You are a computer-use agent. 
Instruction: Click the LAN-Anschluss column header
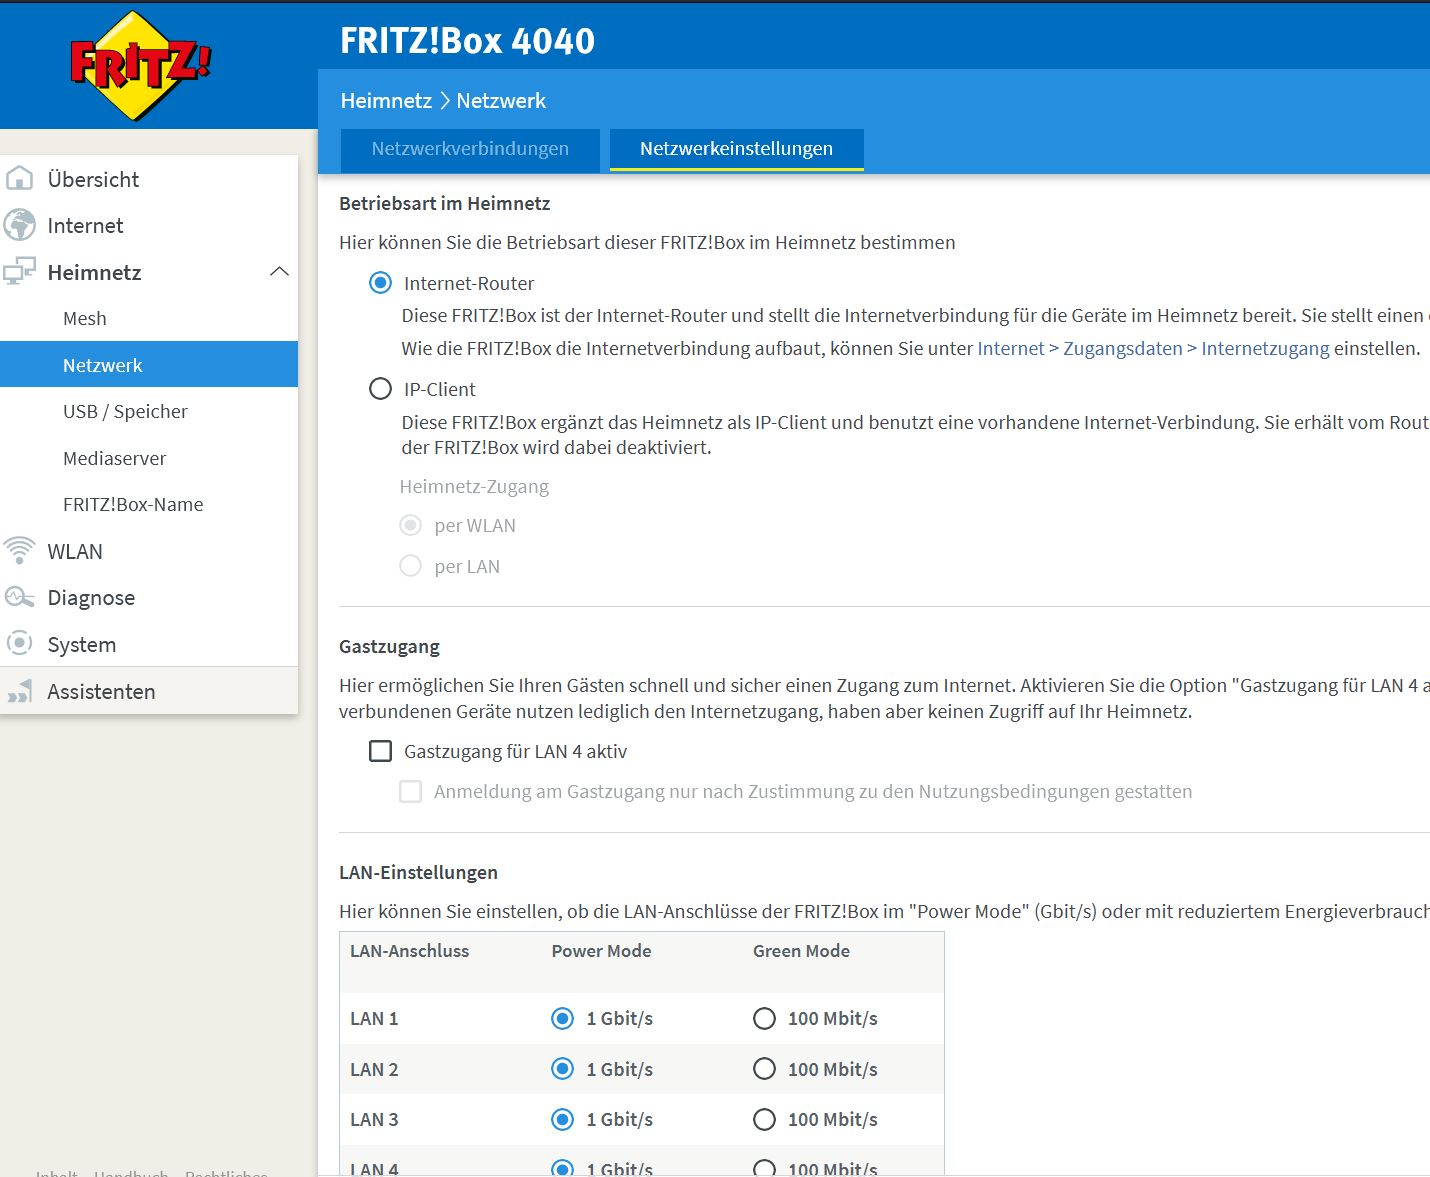pos(409,951)
